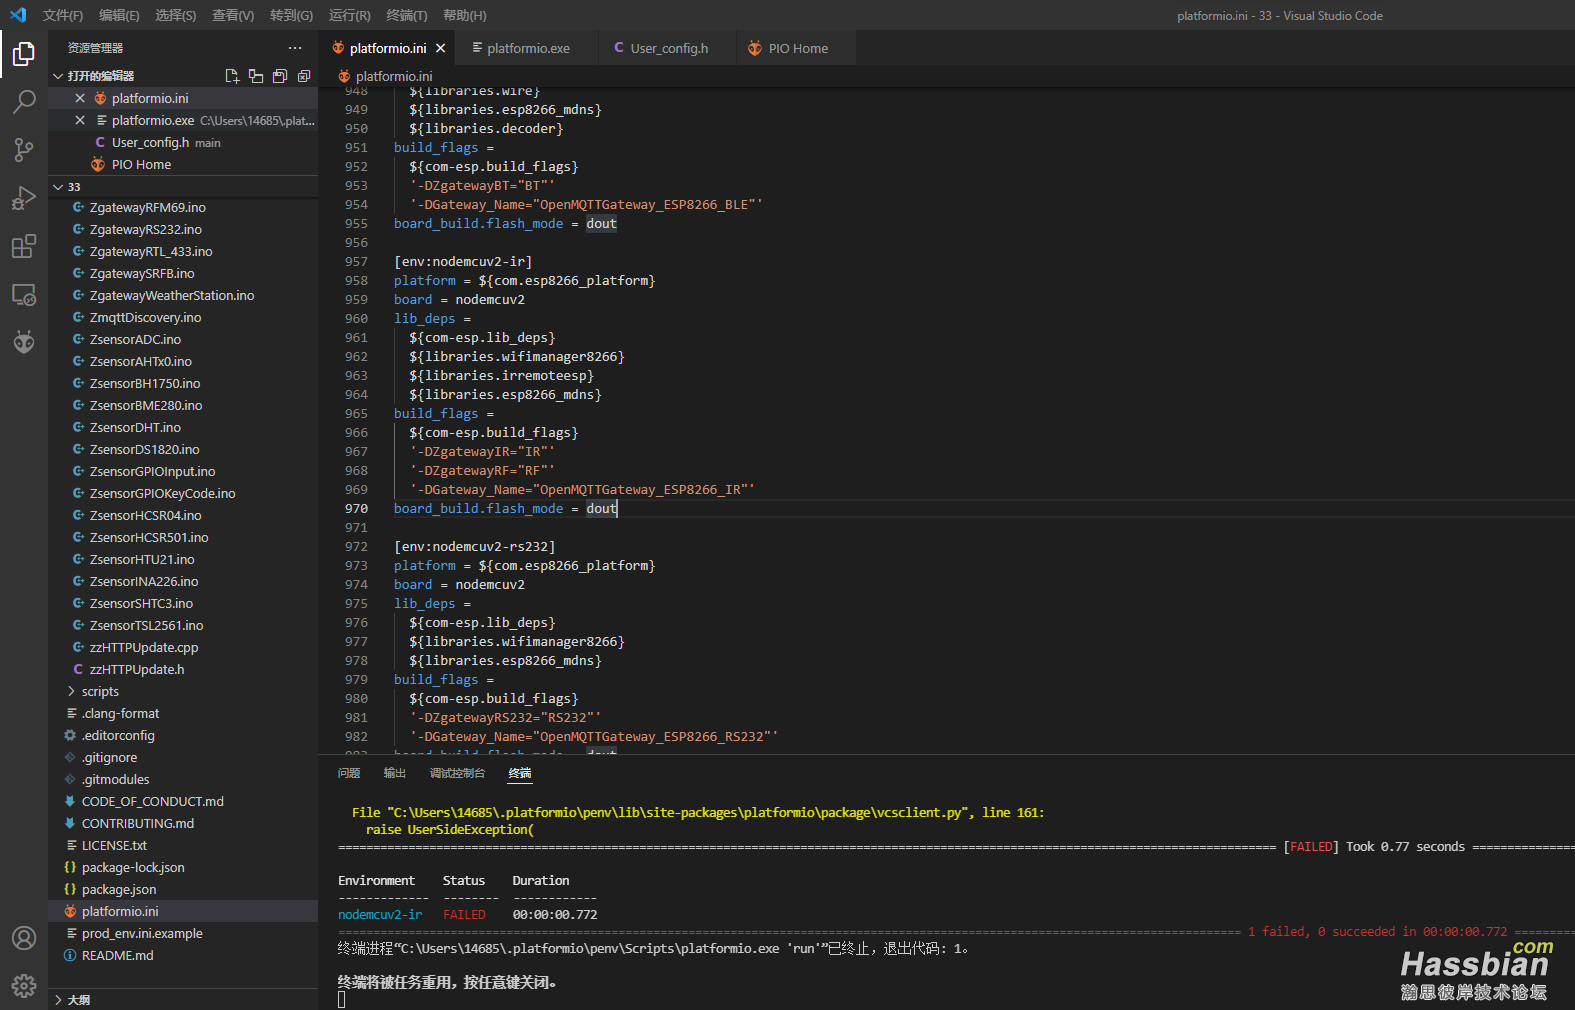Click line 957 env:nodemcuv2-ir header
The image size is (1575, 1010).
coord(463,261)
